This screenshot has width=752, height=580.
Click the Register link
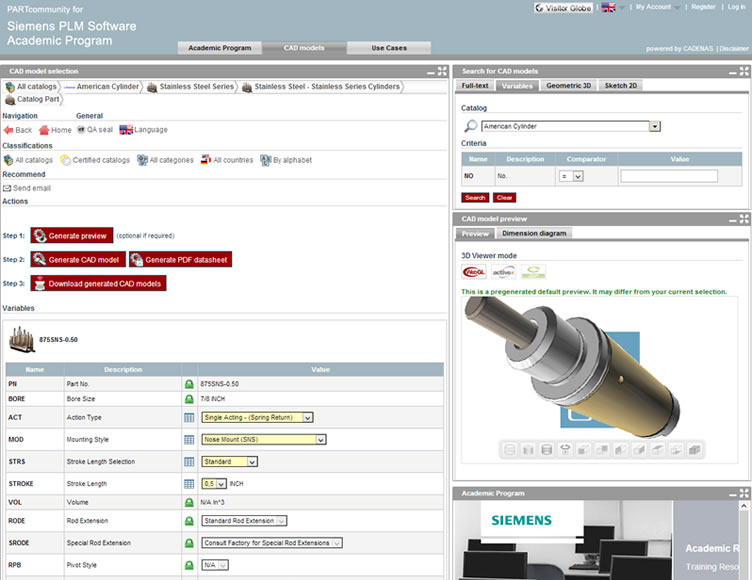coord(703,7)
